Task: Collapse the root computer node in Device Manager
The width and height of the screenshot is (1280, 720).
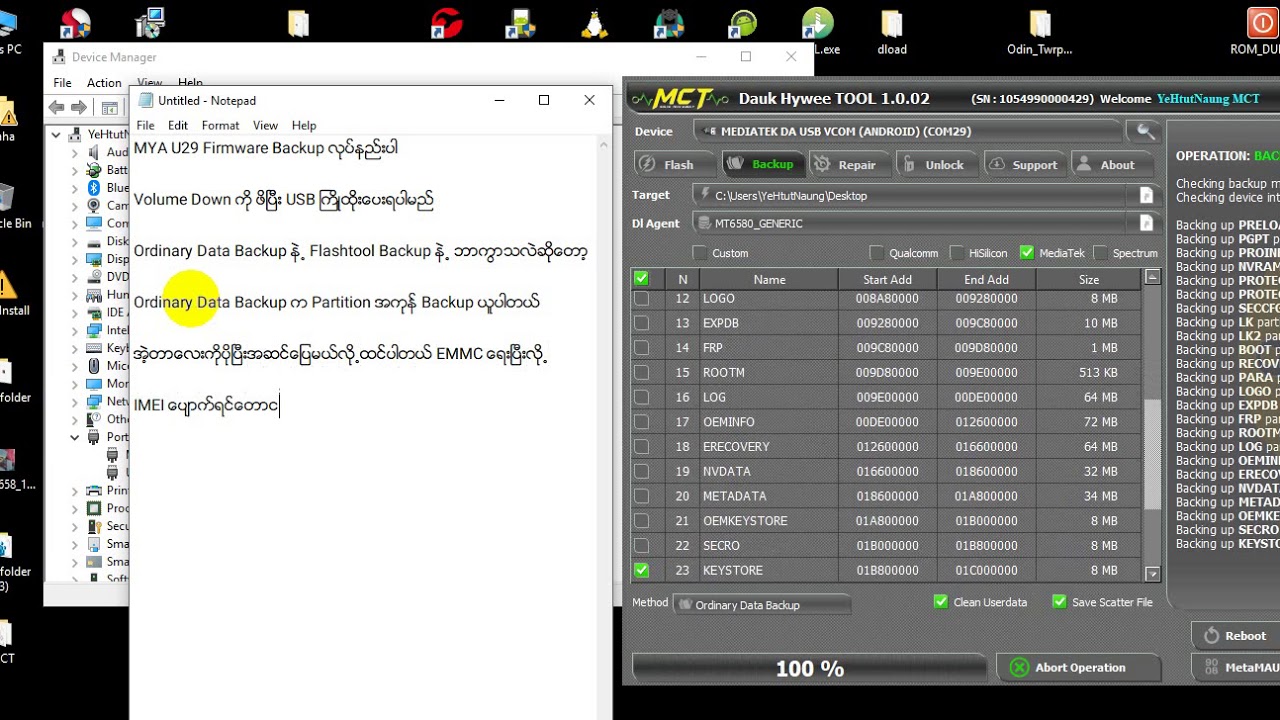Action: tap(56, 134)
